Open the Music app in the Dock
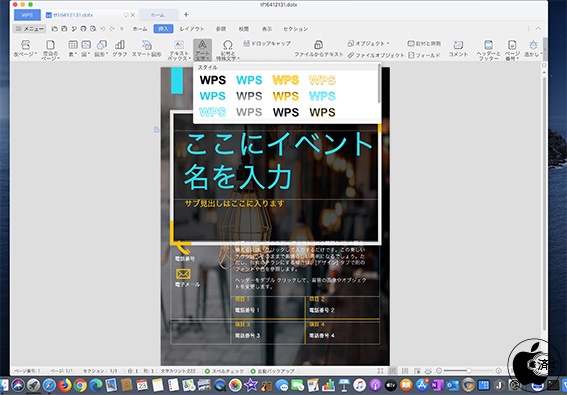Image resolution: width=567 pixels, height=395 pixels. click(359, 385)
